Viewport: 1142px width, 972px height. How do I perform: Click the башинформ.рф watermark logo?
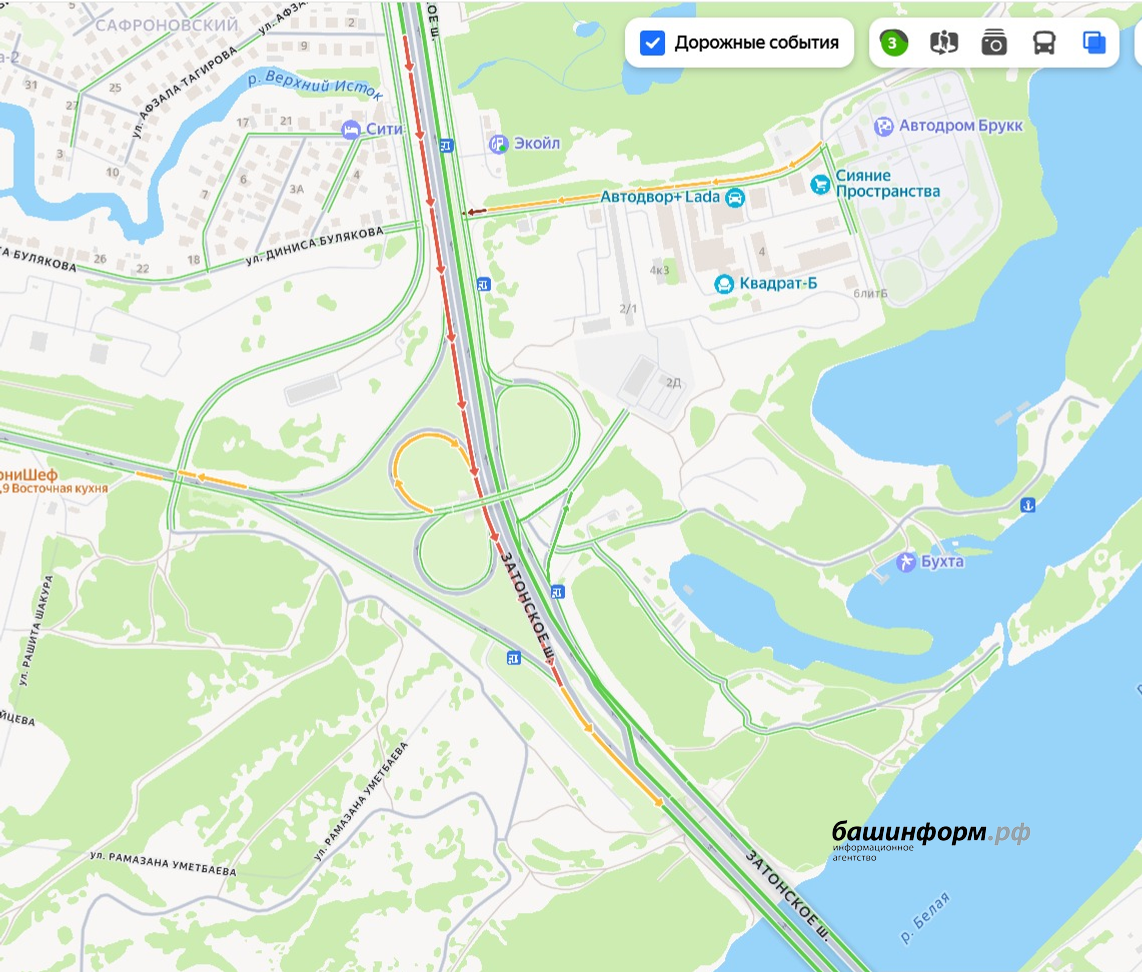click(930, 840)
